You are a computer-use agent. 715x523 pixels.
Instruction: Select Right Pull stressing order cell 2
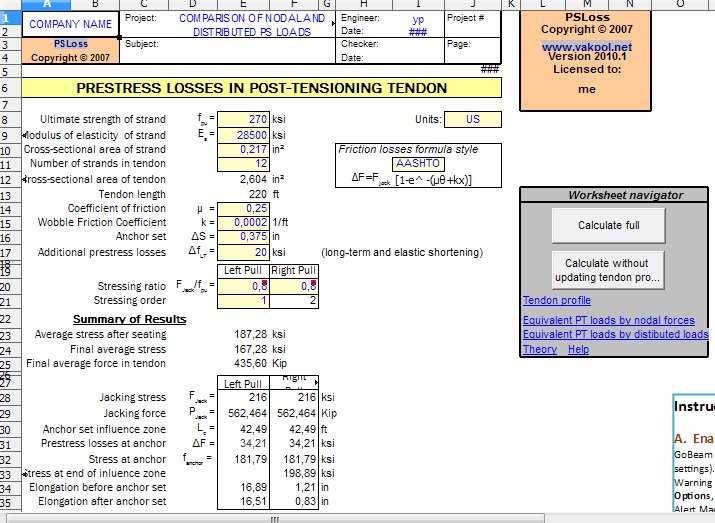tap(294, 301)
